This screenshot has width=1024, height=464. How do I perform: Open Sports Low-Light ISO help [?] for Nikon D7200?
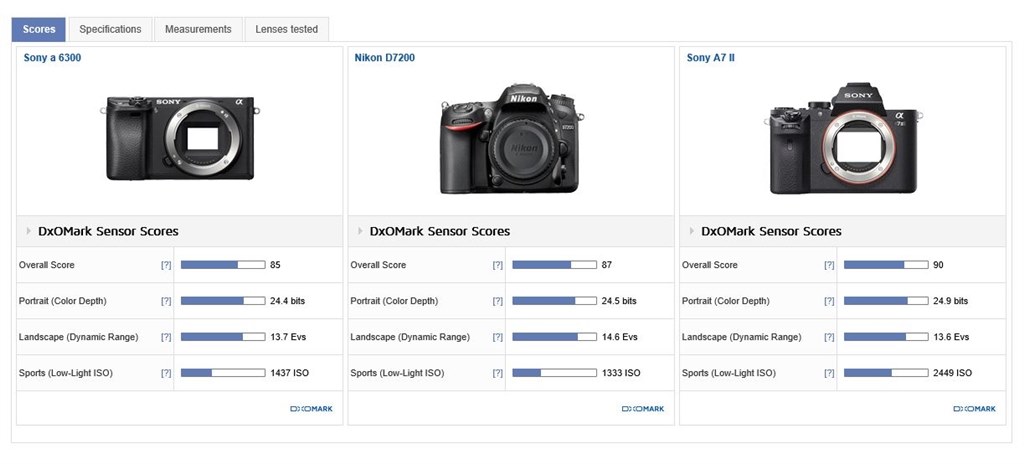coord(498,373)
